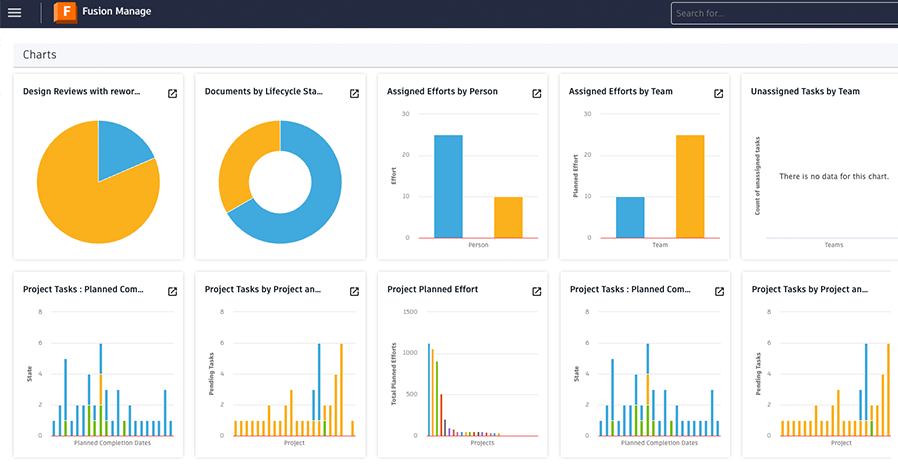The image size is (898, 468).
Task: Pop out the Design Reviews chart
Action: (x=172, y=93)
